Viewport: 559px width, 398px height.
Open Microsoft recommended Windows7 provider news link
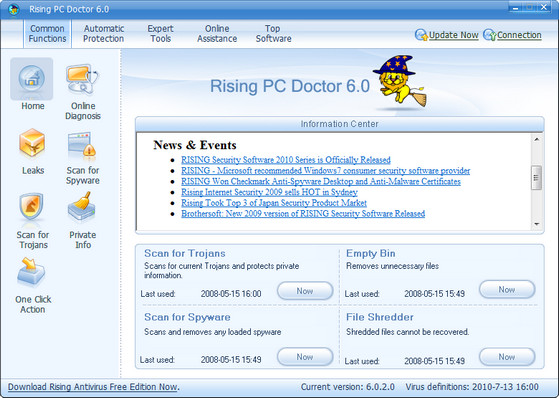[325, 170]
